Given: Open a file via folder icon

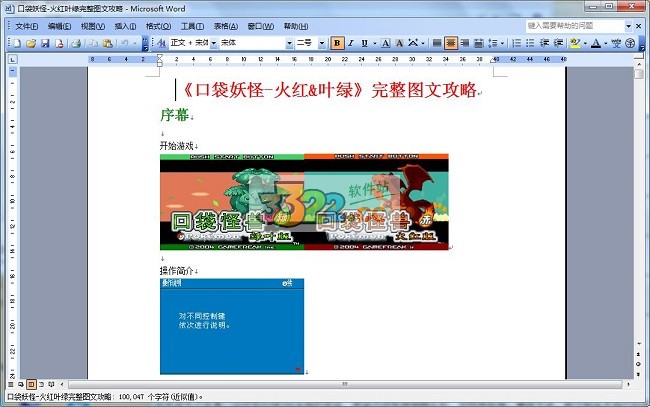Looking at the screenshot, I should [31, 43].
